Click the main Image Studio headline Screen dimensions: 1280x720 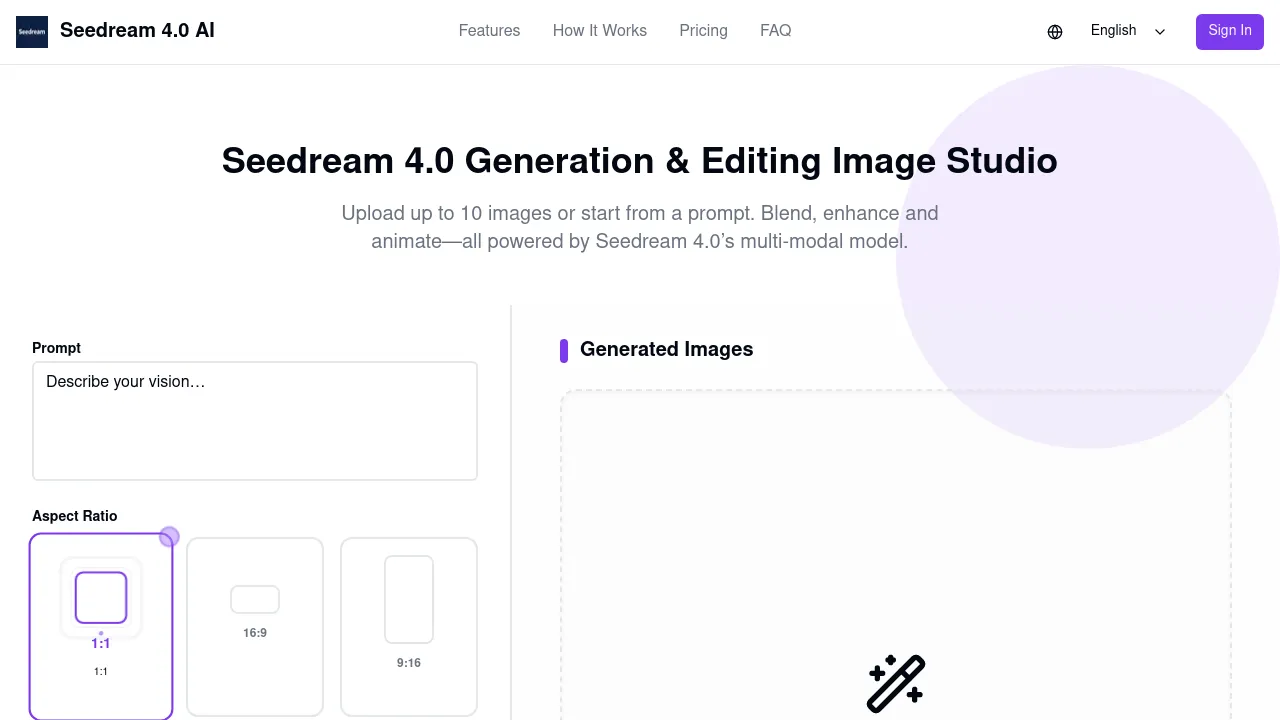click(640, 160)
